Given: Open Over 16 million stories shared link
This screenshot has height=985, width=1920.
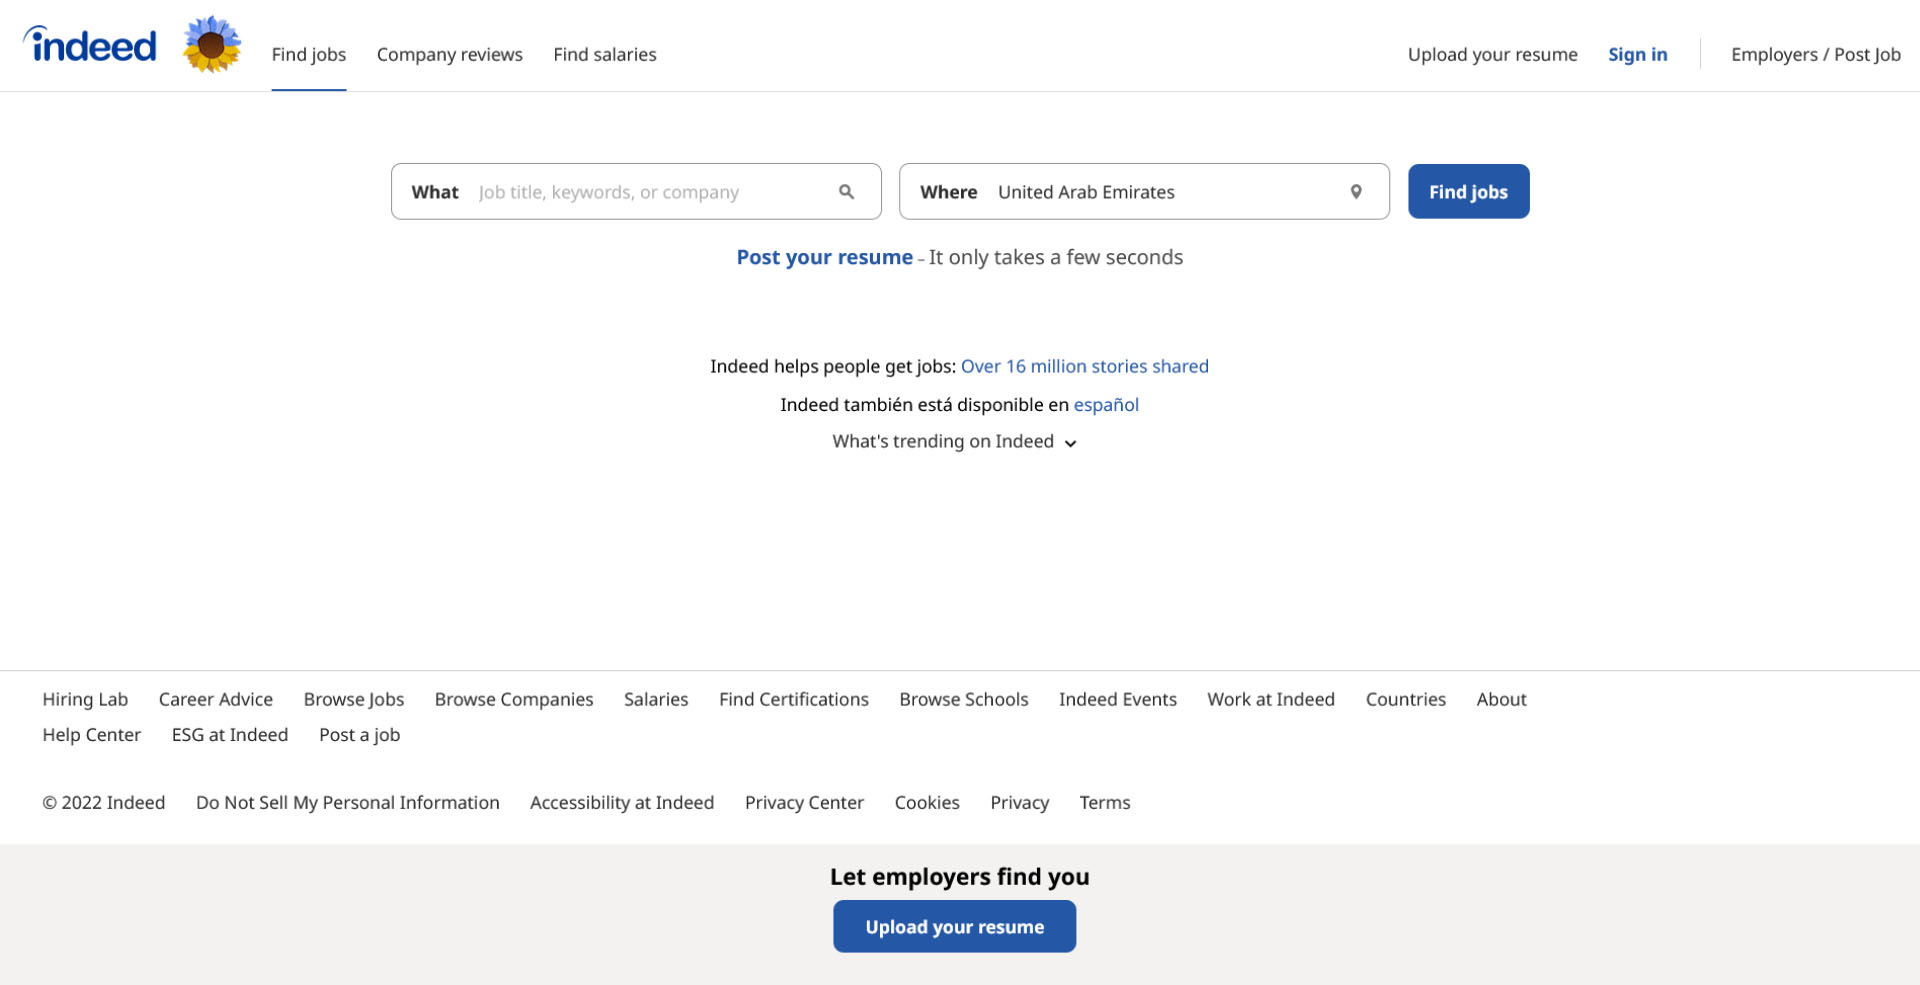Looking at the screenshot, I should click(1085, 366).
